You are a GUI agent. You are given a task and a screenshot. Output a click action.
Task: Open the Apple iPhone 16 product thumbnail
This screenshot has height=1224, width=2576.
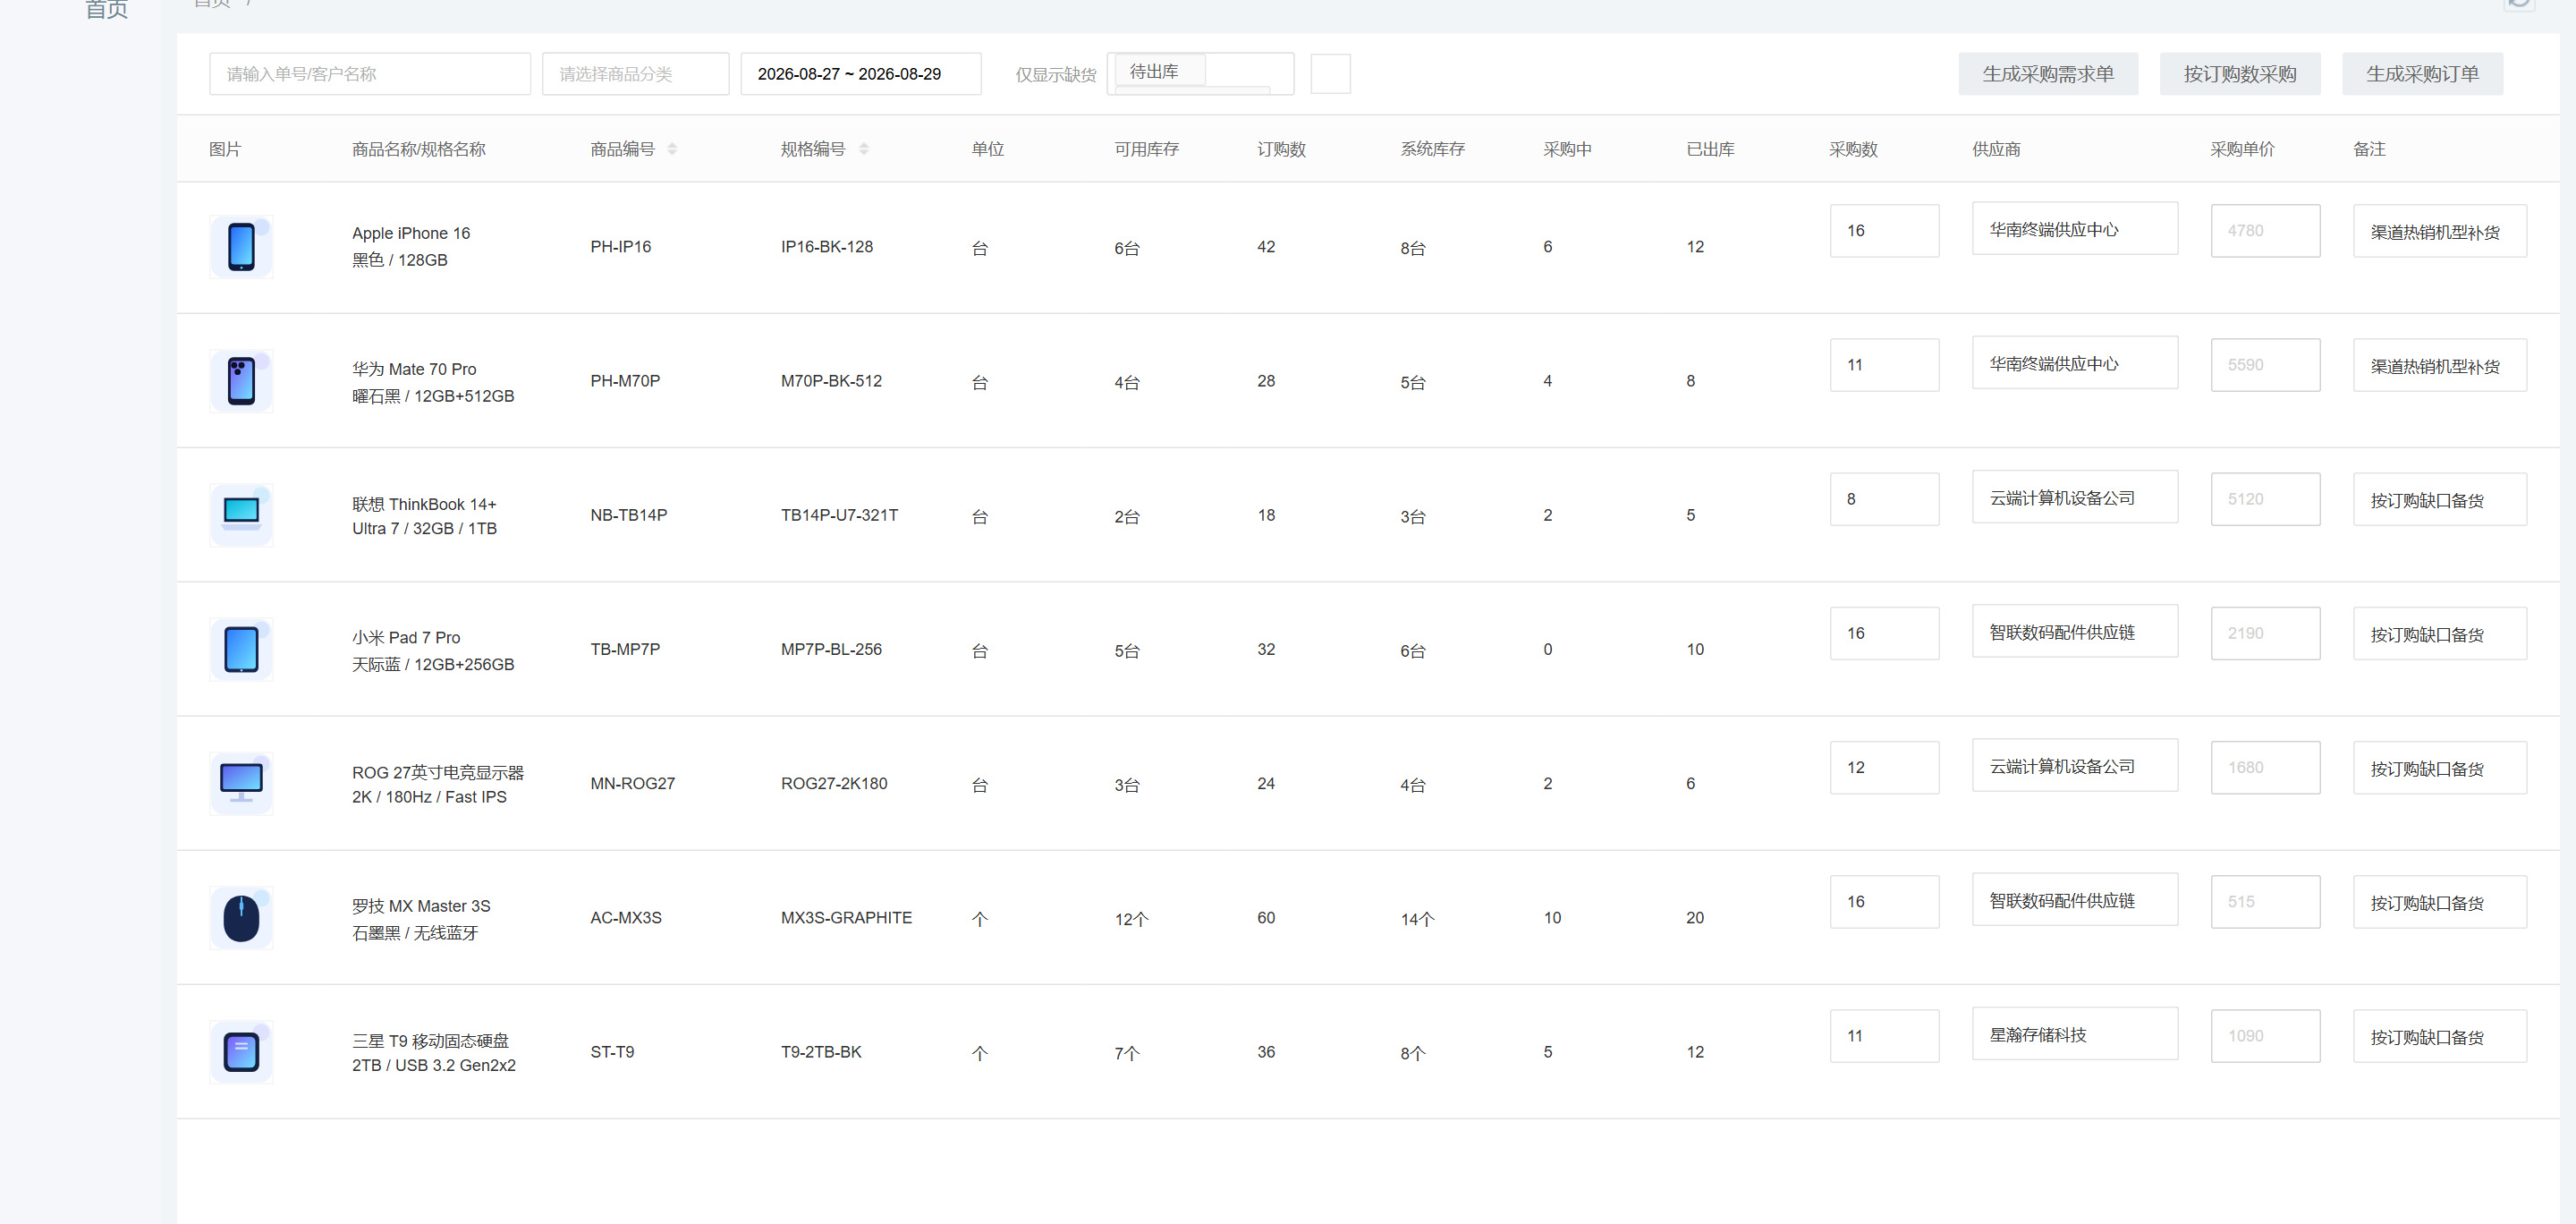click(x=241, y=247)
